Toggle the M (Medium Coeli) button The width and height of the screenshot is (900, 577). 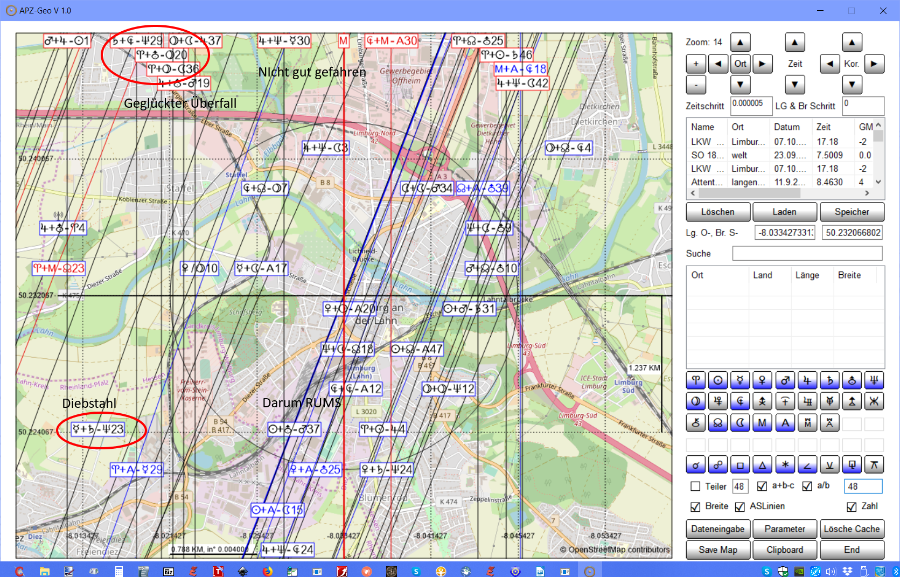[x=763, y=423]
